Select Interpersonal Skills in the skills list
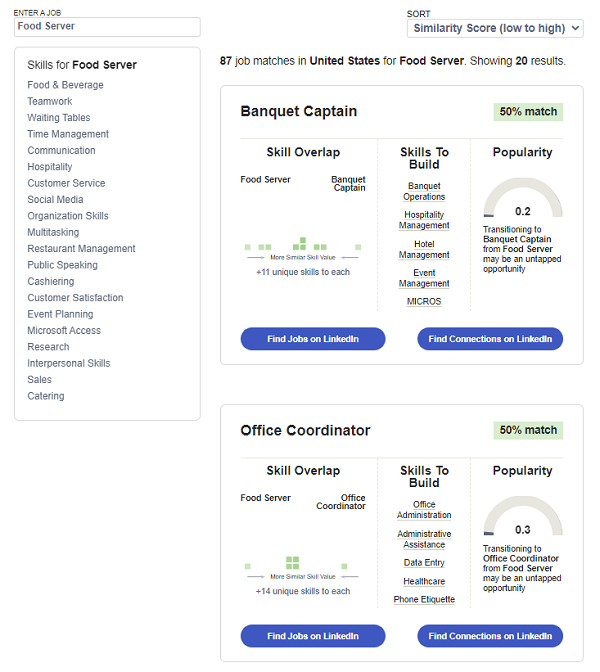The width and height of the screenshot is (600, 672). (x=69, y=363)
